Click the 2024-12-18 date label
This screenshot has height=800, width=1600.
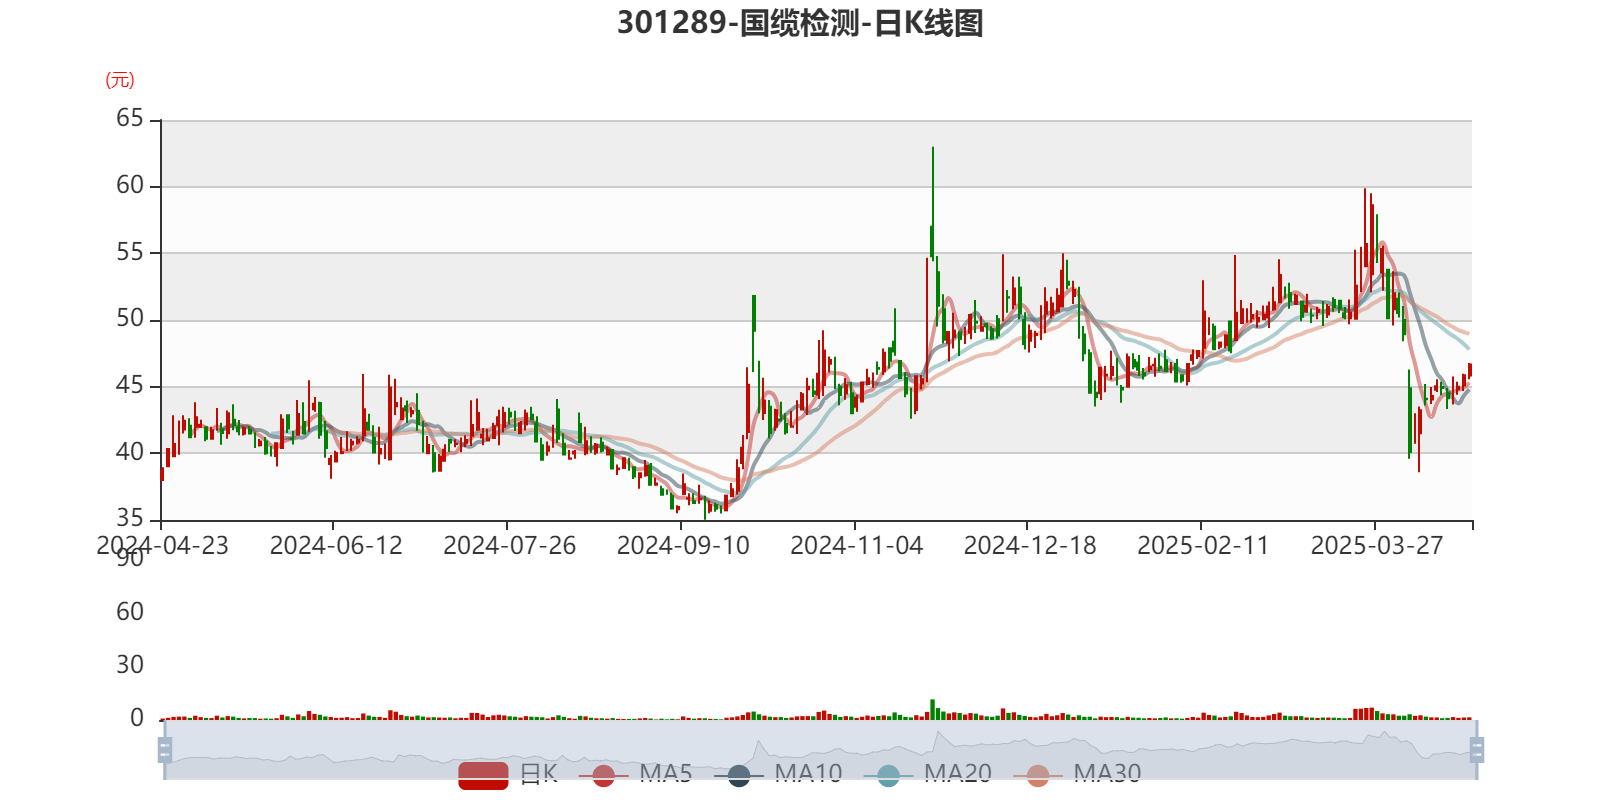(x=1030, y=546)
